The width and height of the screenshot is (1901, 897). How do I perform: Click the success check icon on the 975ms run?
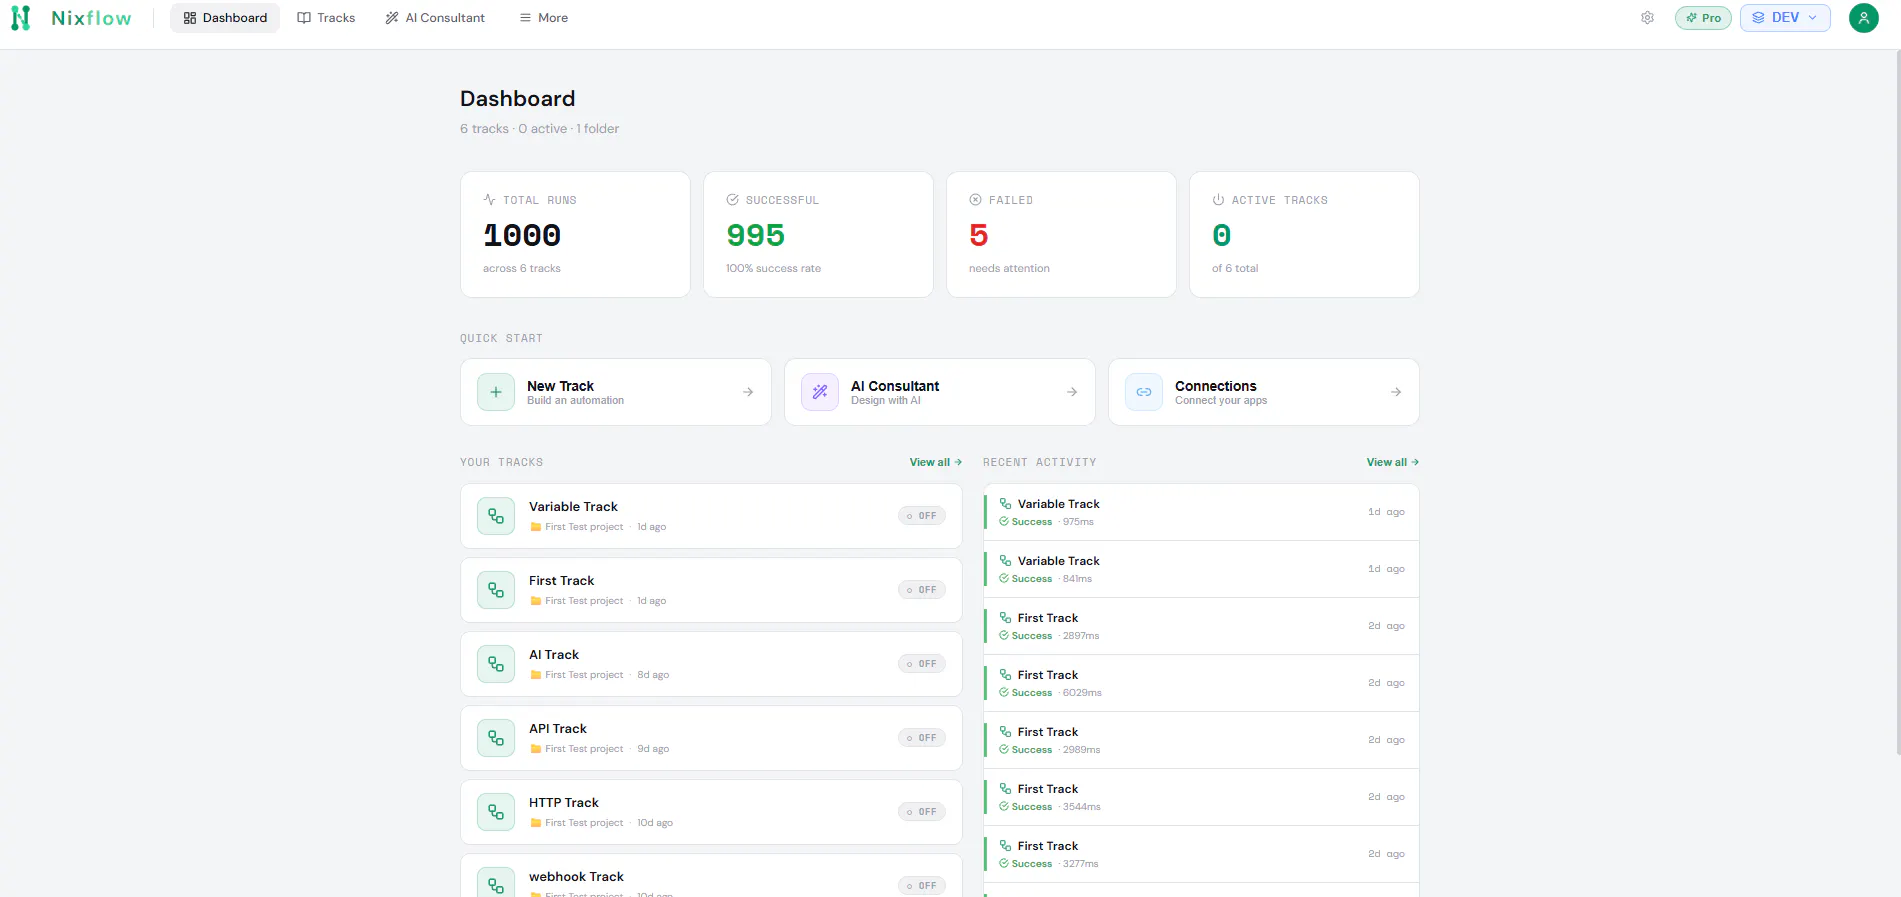tap(1004, 522)
